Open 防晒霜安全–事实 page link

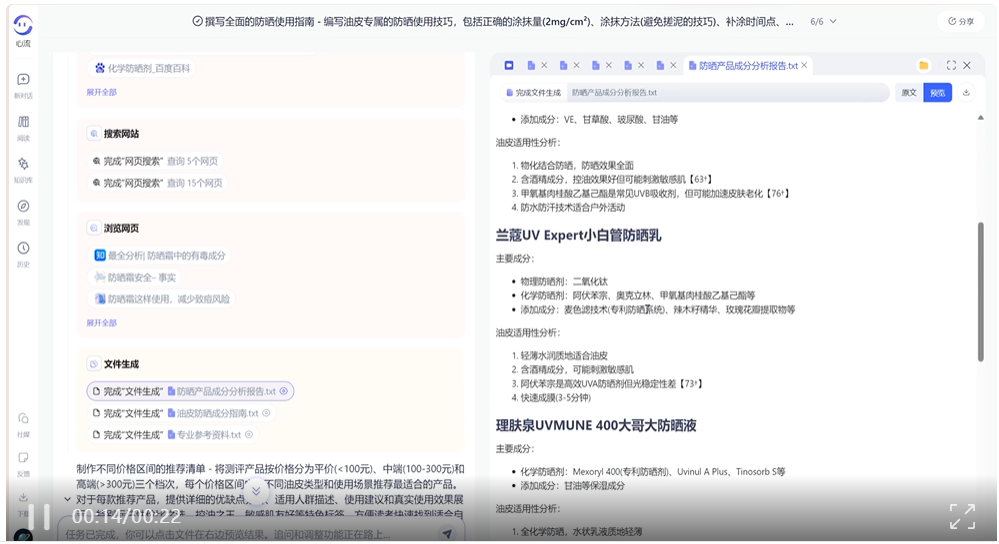coord(135,277)
